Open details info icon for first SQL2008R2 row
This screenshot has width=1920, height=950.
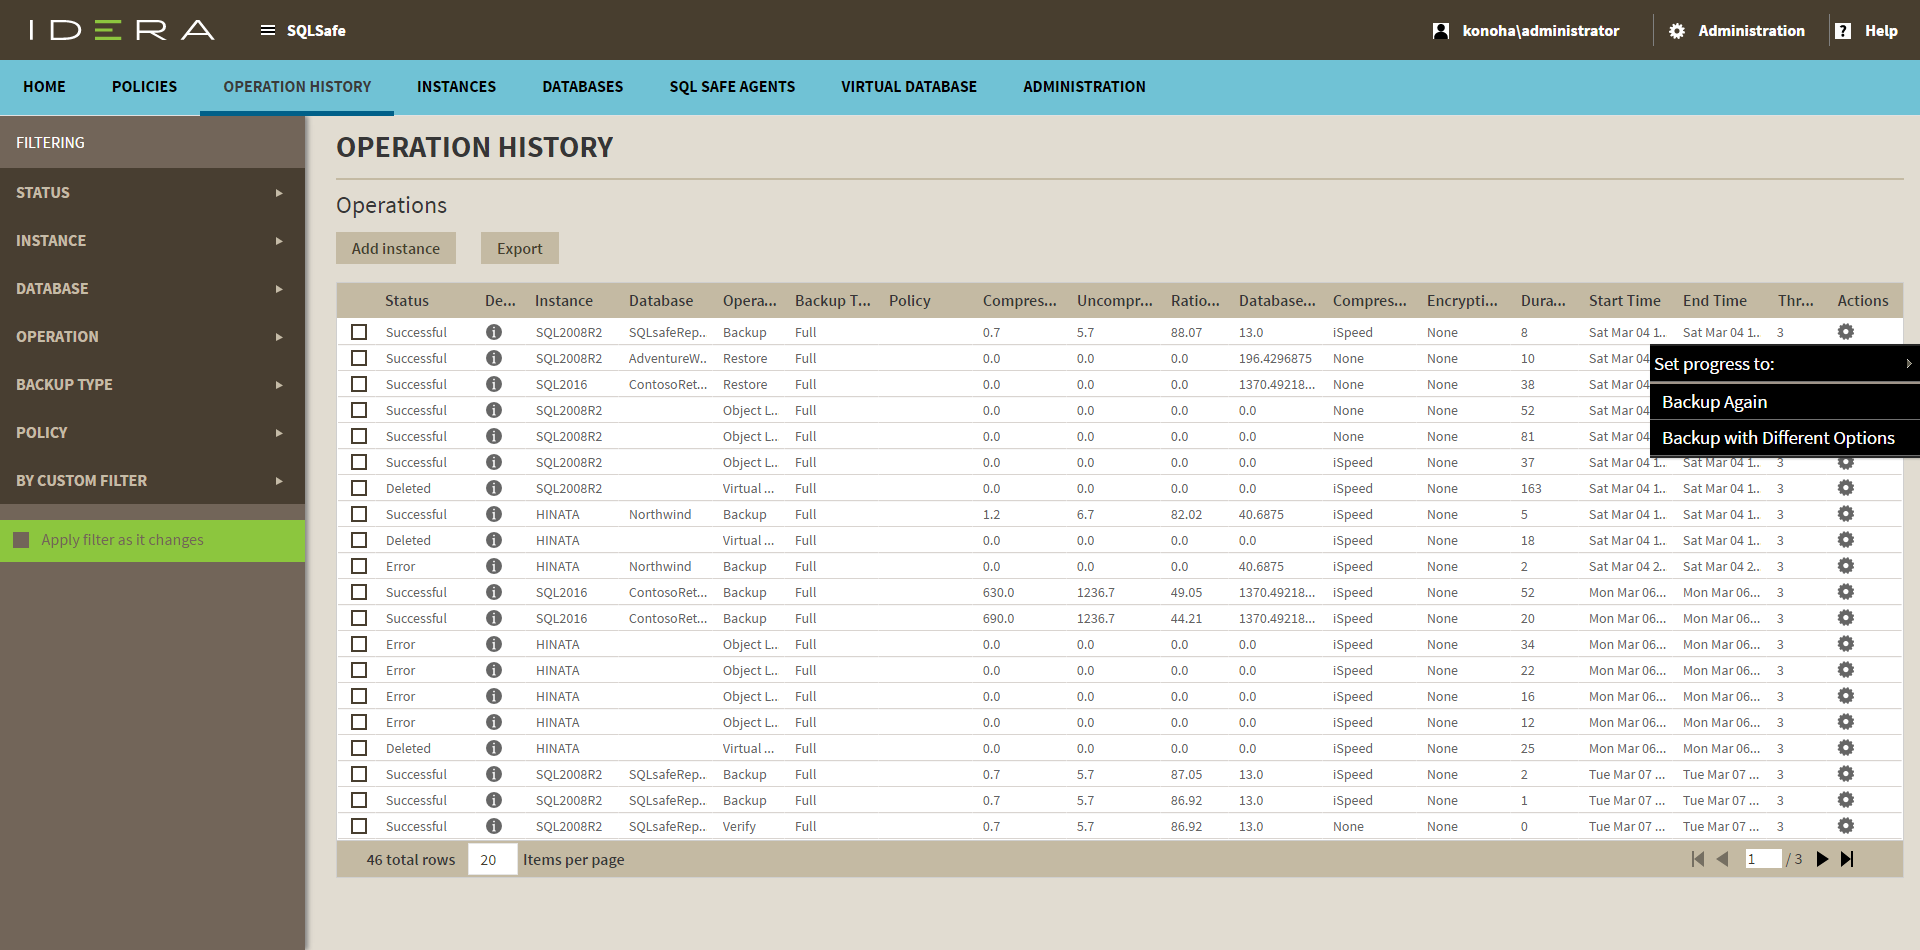(494, 332)
